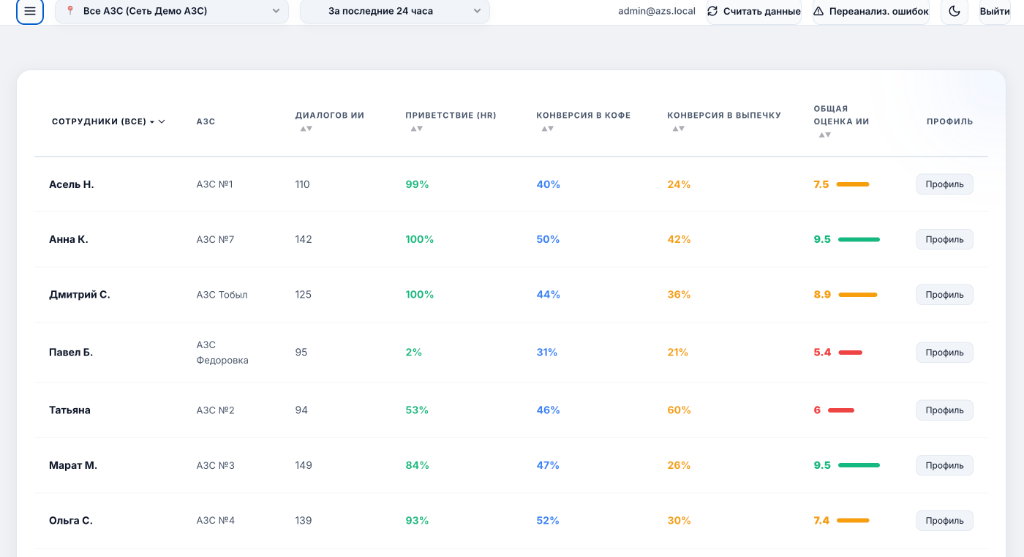Open the hamburger menu

29,11
